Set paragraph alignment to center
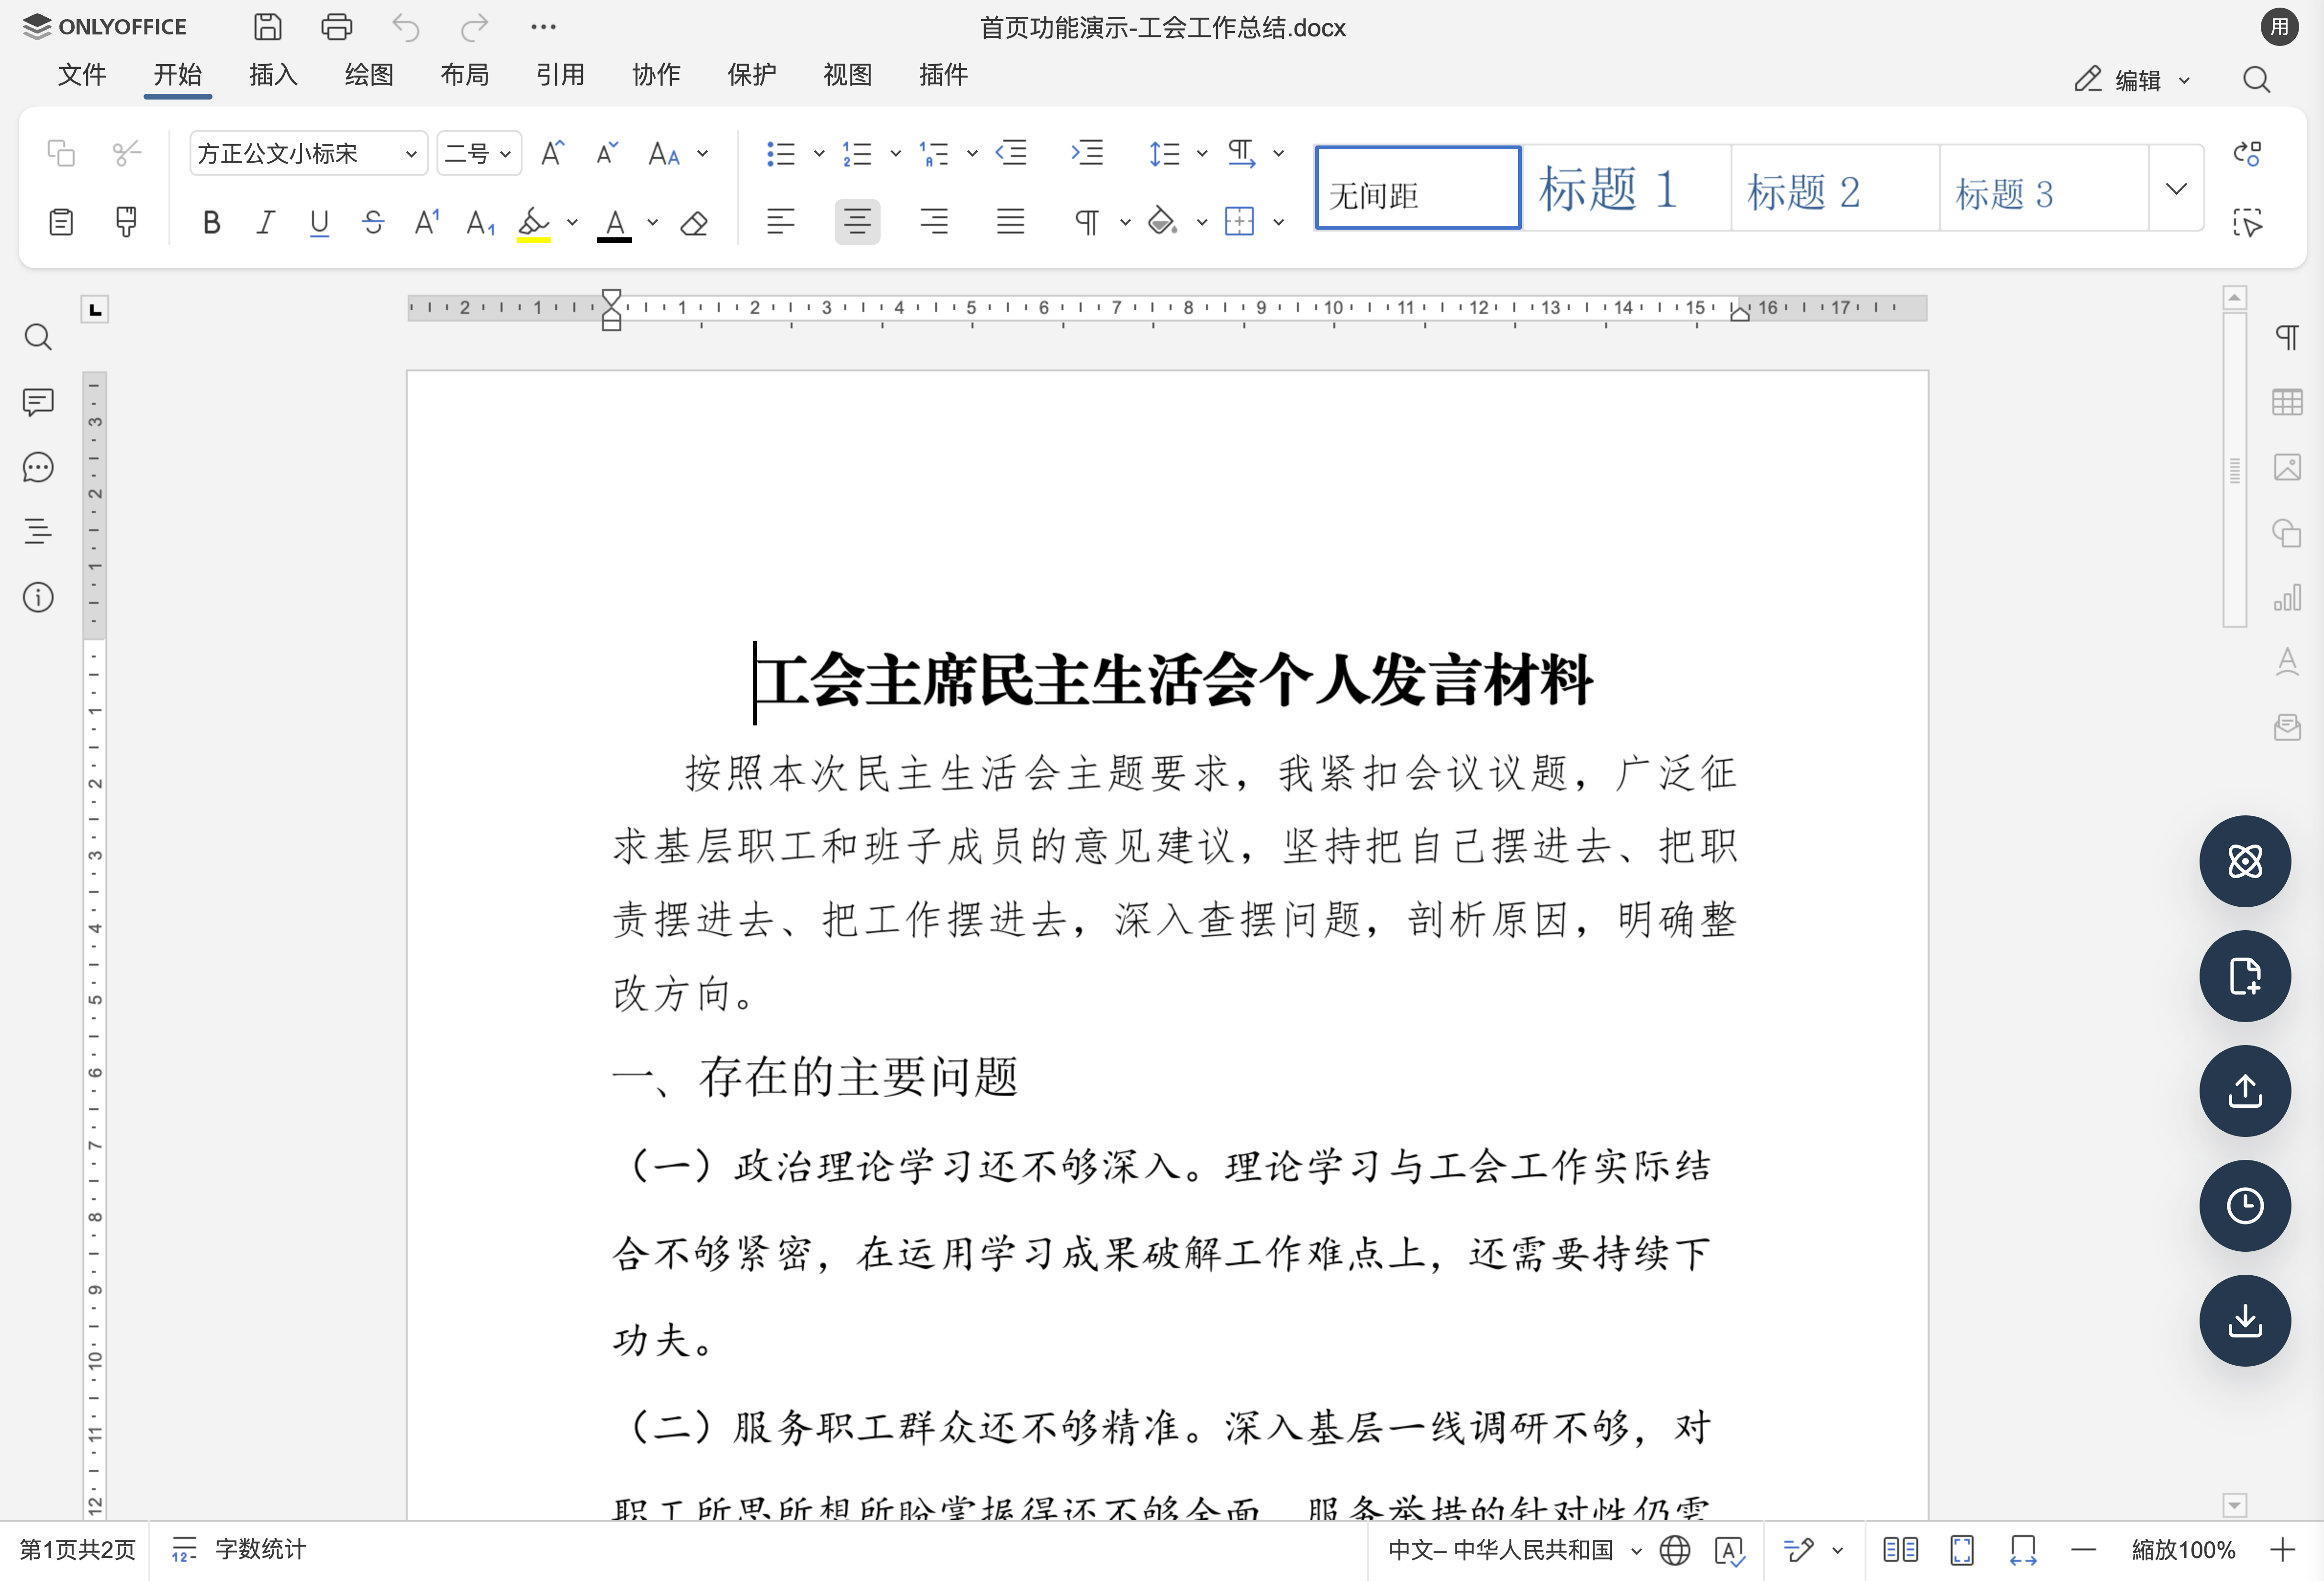This screenshot has height=1581, width=2324. tap(857, 222)
